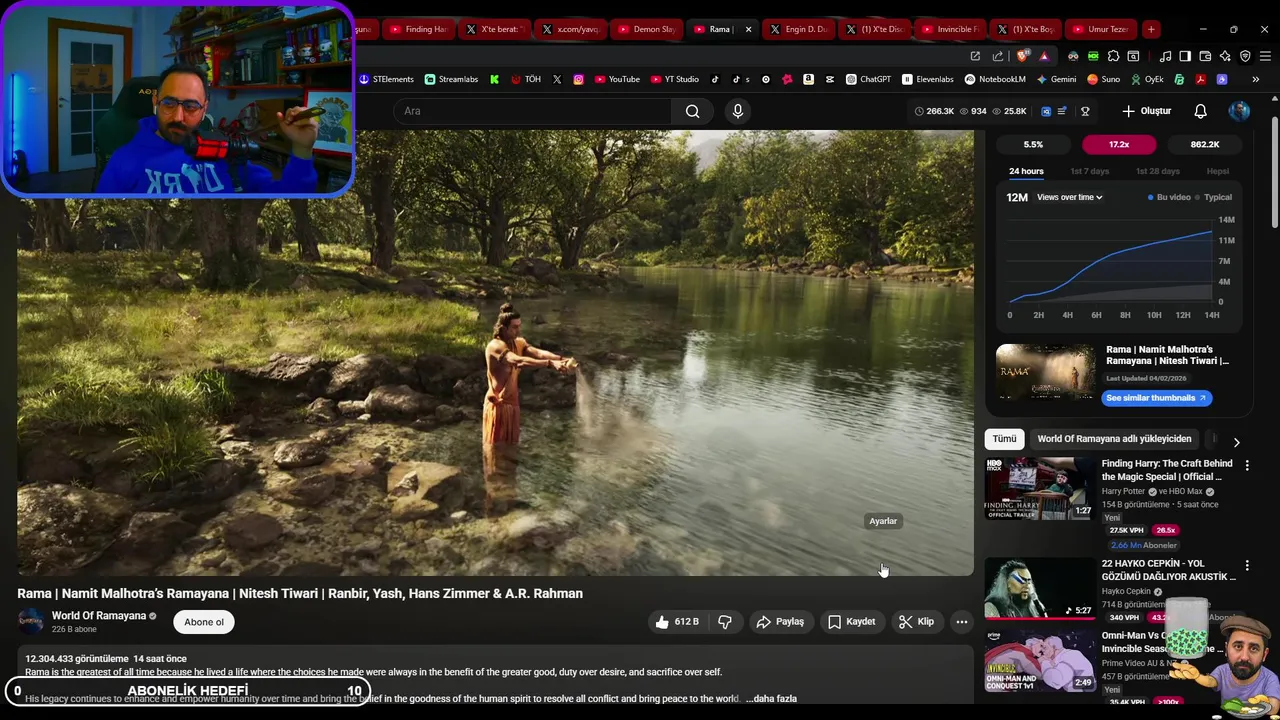
Task: Open the three-dot more actions below video
Action: point(962,622)
